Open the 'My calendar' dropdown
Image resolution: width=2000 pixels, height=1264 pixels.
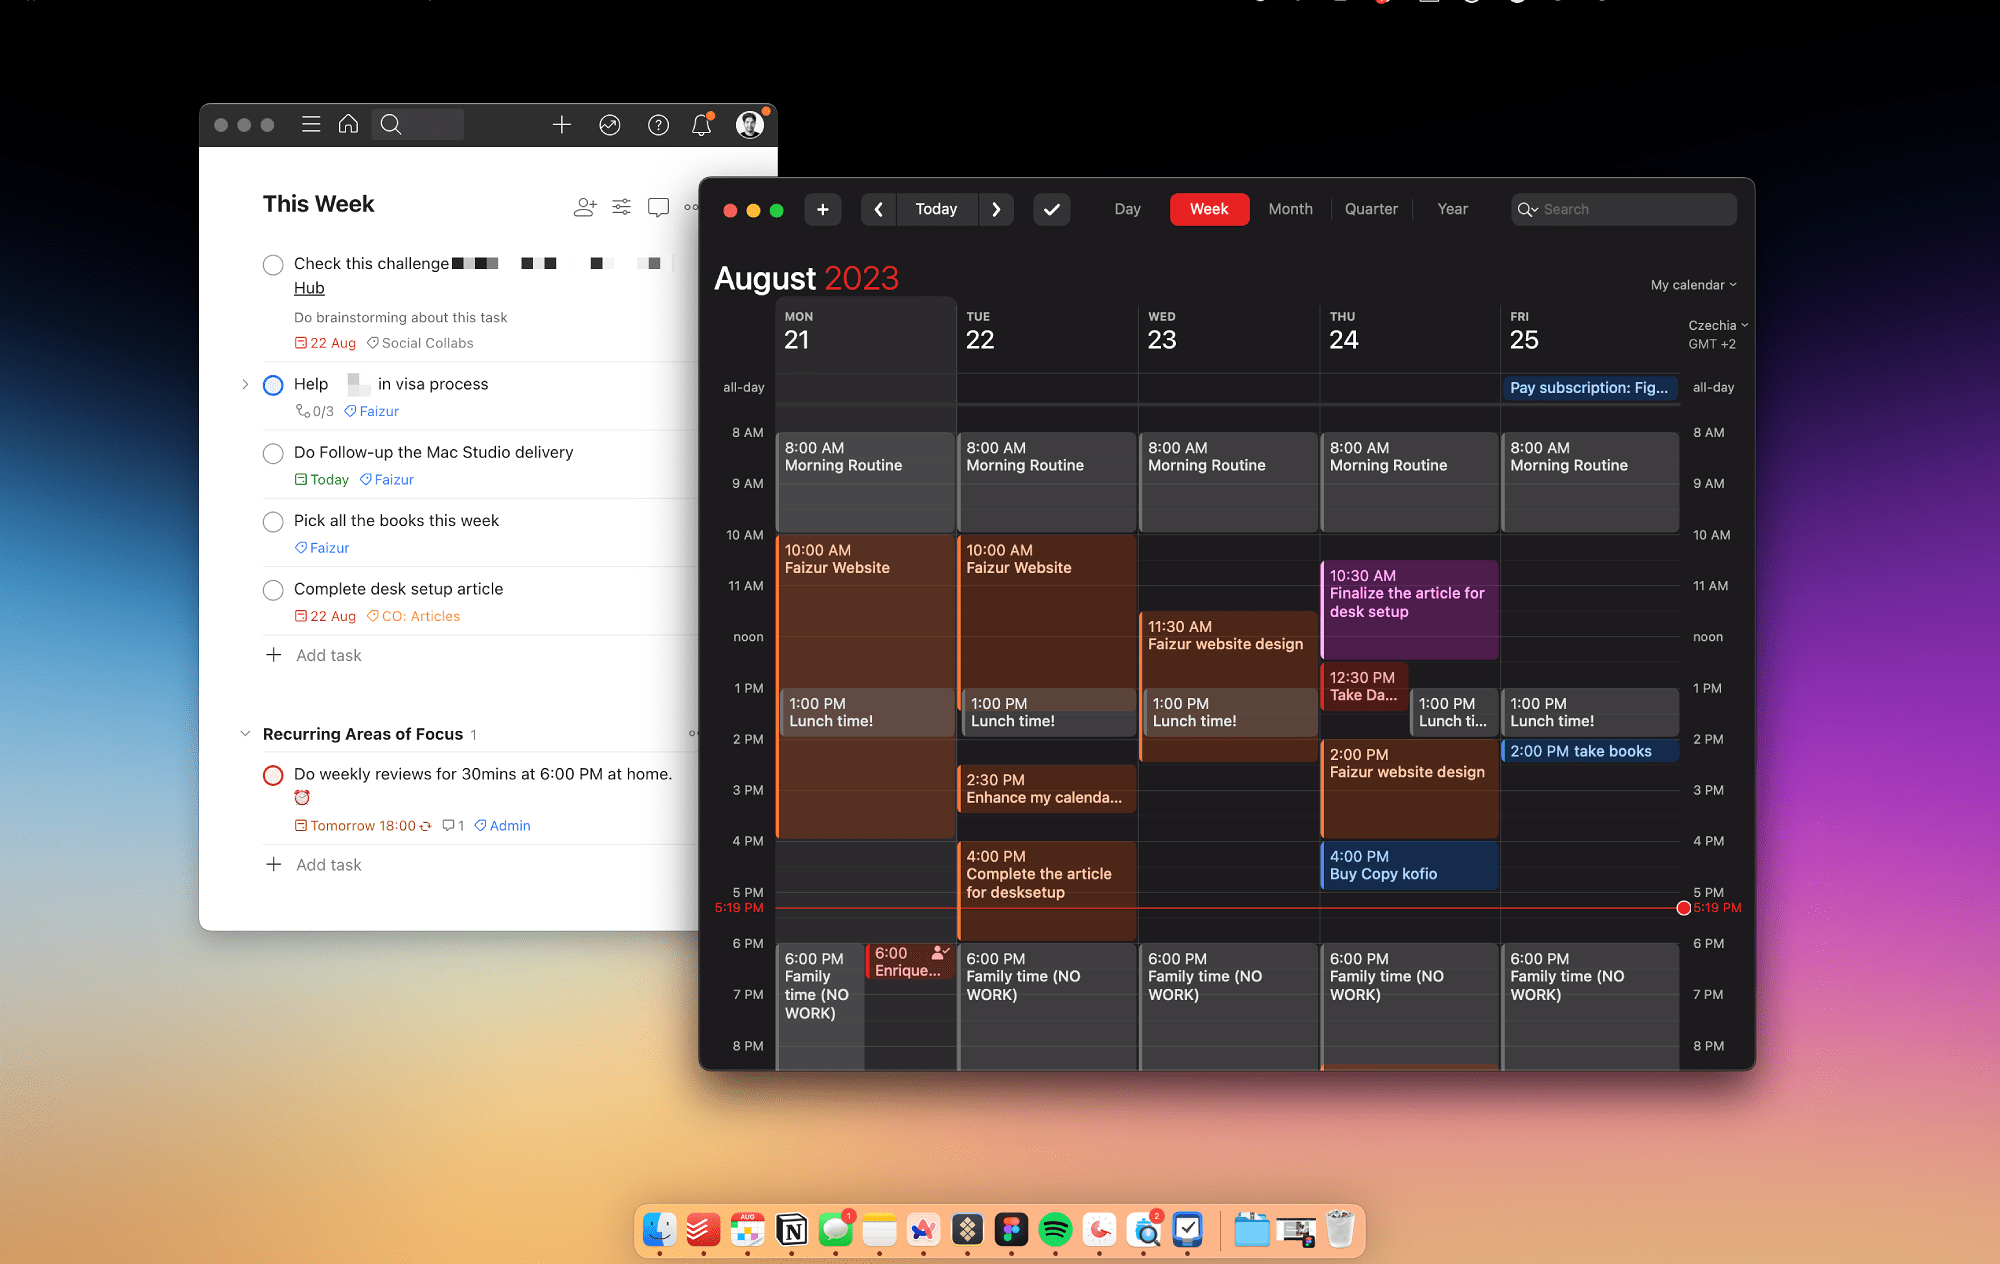[1694, 284]
